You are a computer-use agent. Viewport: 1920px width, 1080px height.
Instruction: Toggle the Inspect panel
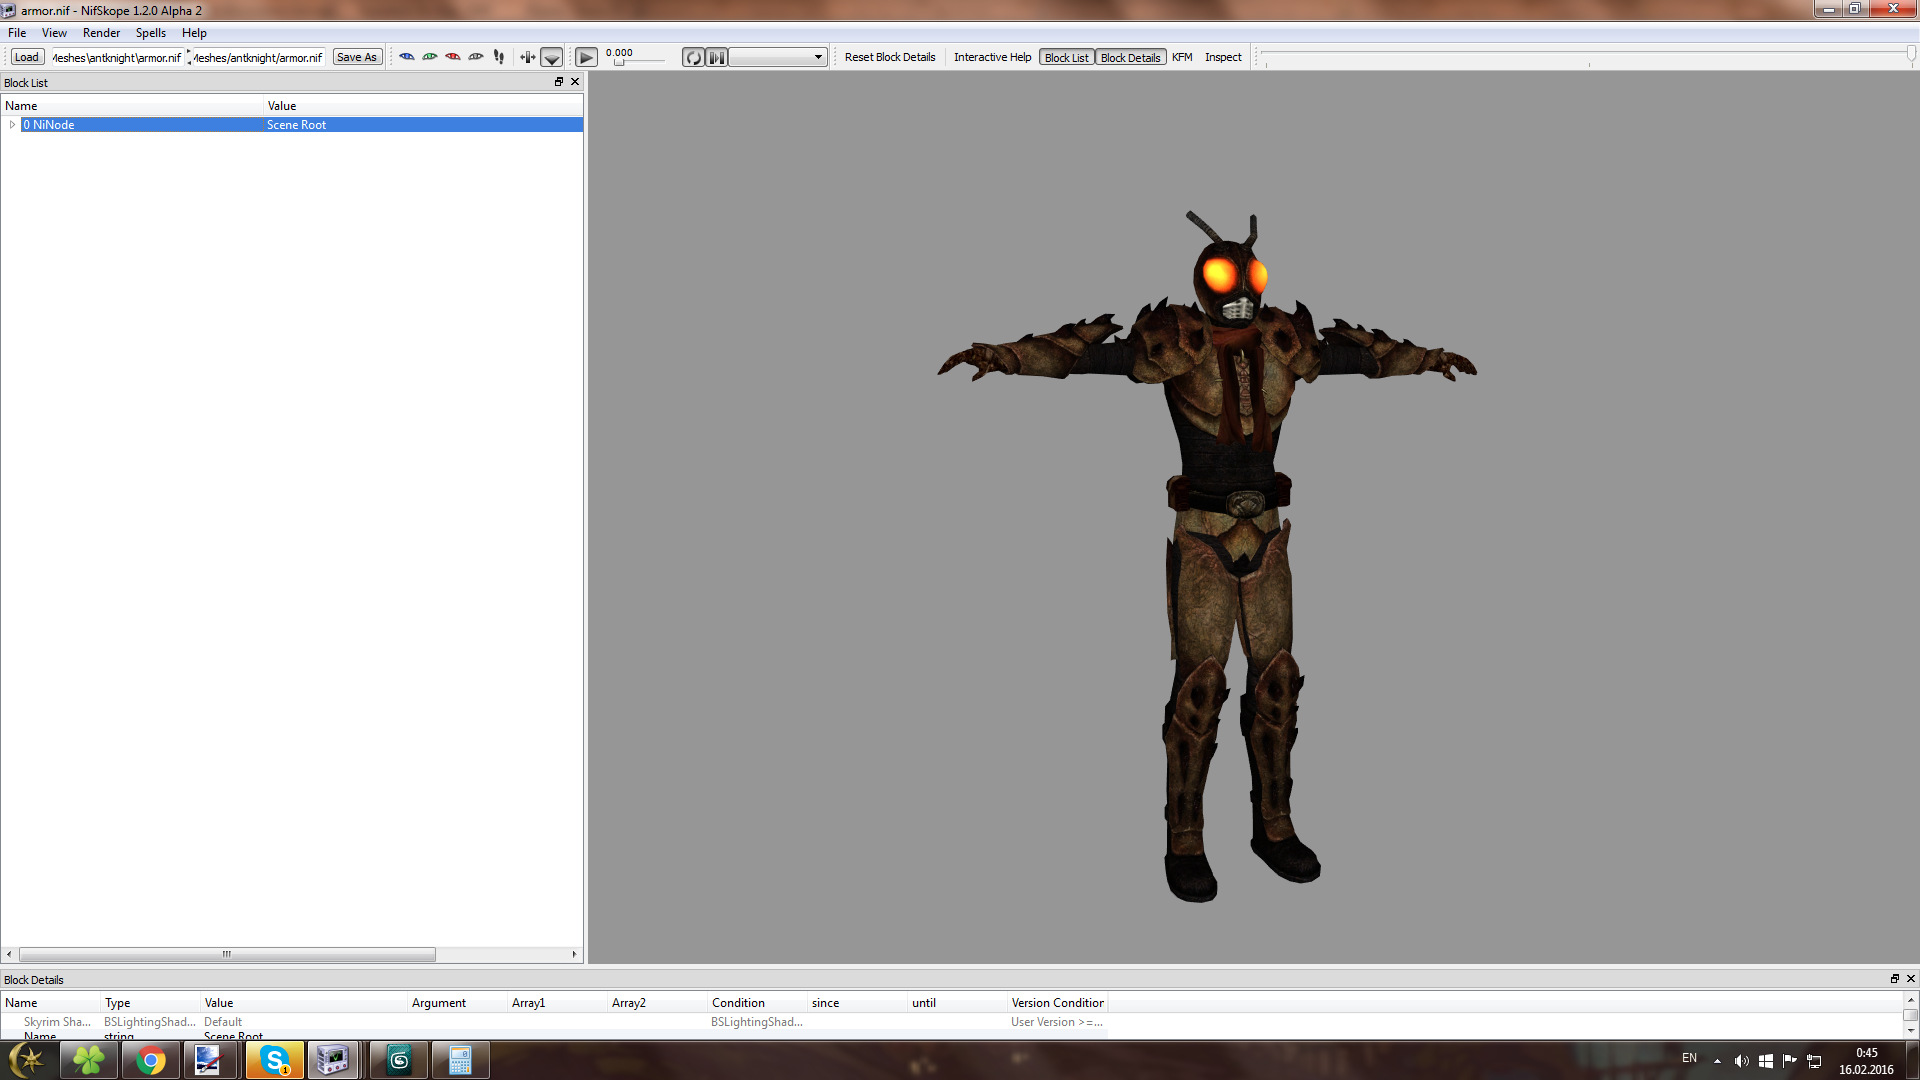(1223, 57)
